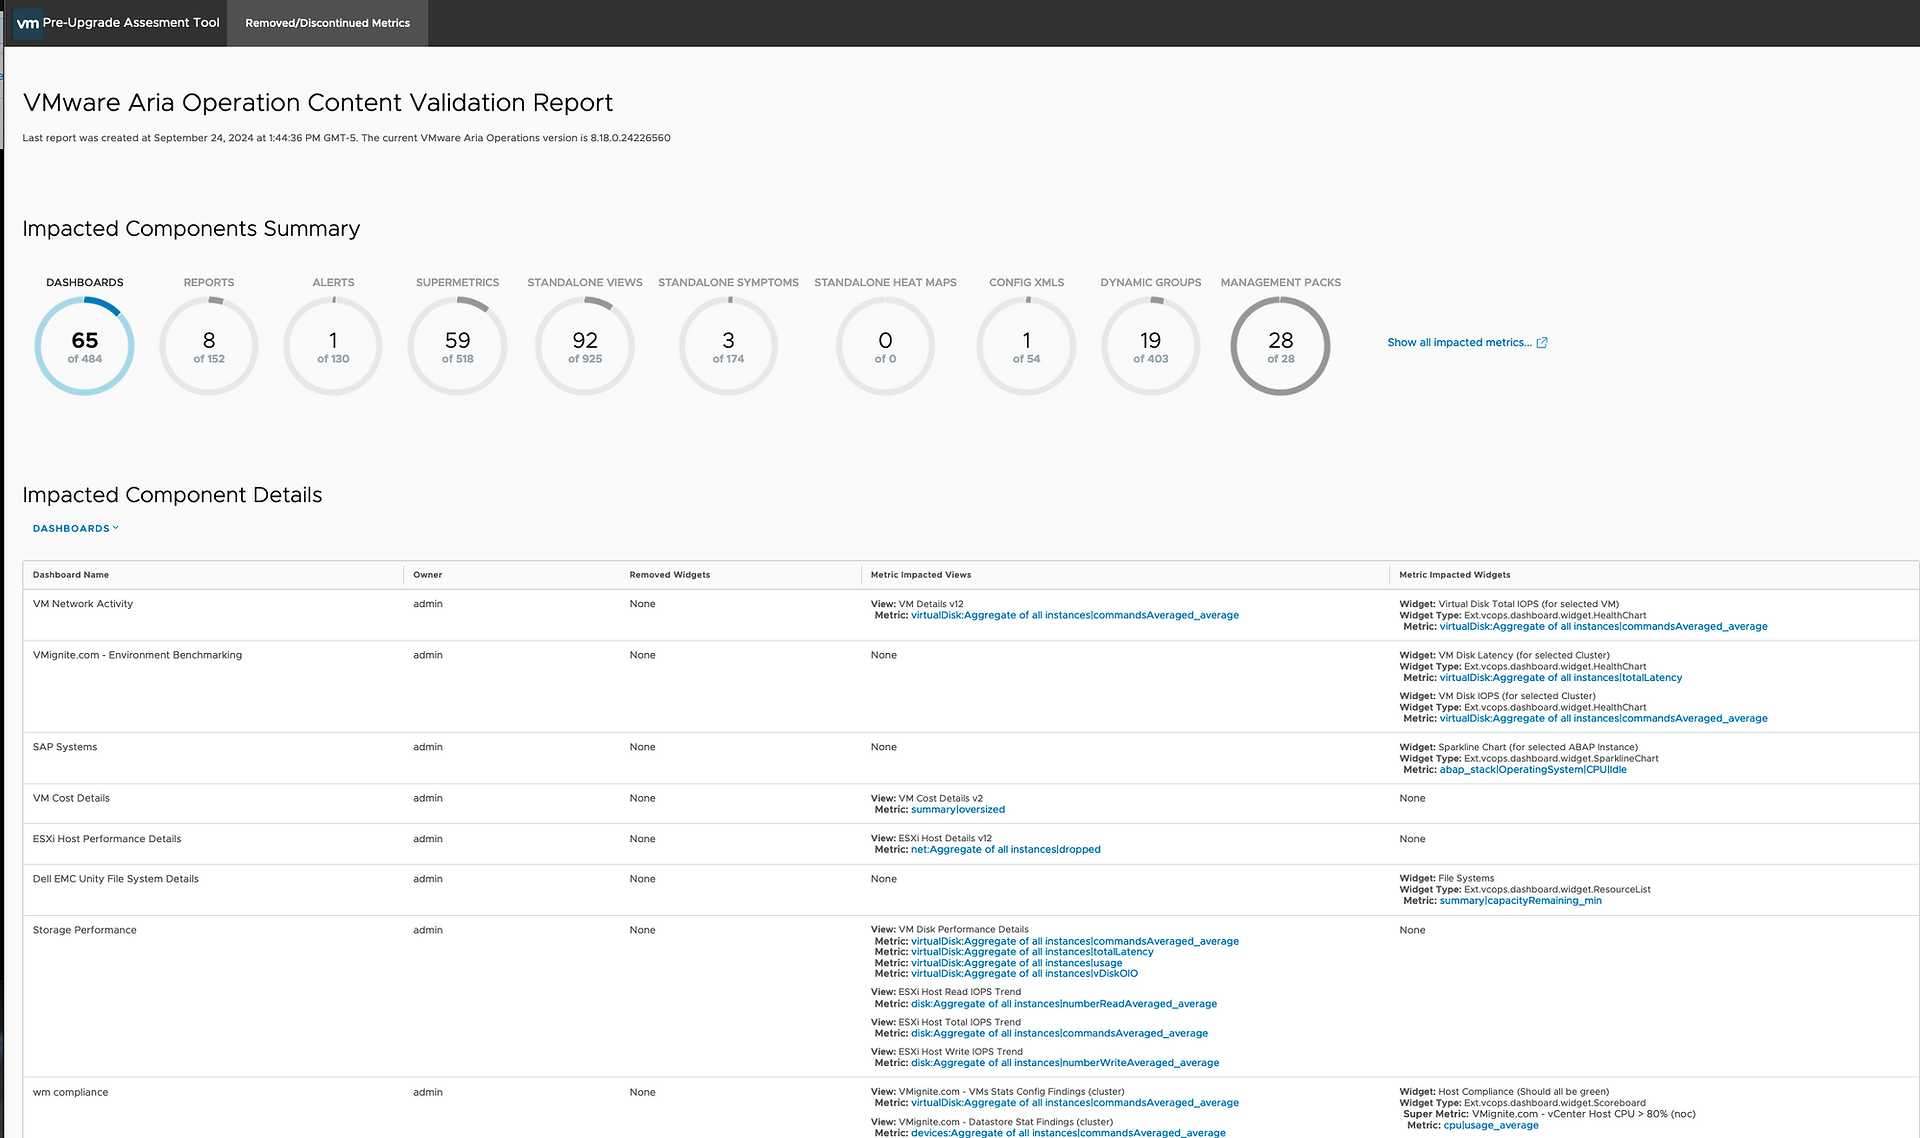The image size is (1920, 1138).
Task: Open the totalLatency link under VM Disk Performance Details
Action: pyautogui.click(x=1032, y=952)
